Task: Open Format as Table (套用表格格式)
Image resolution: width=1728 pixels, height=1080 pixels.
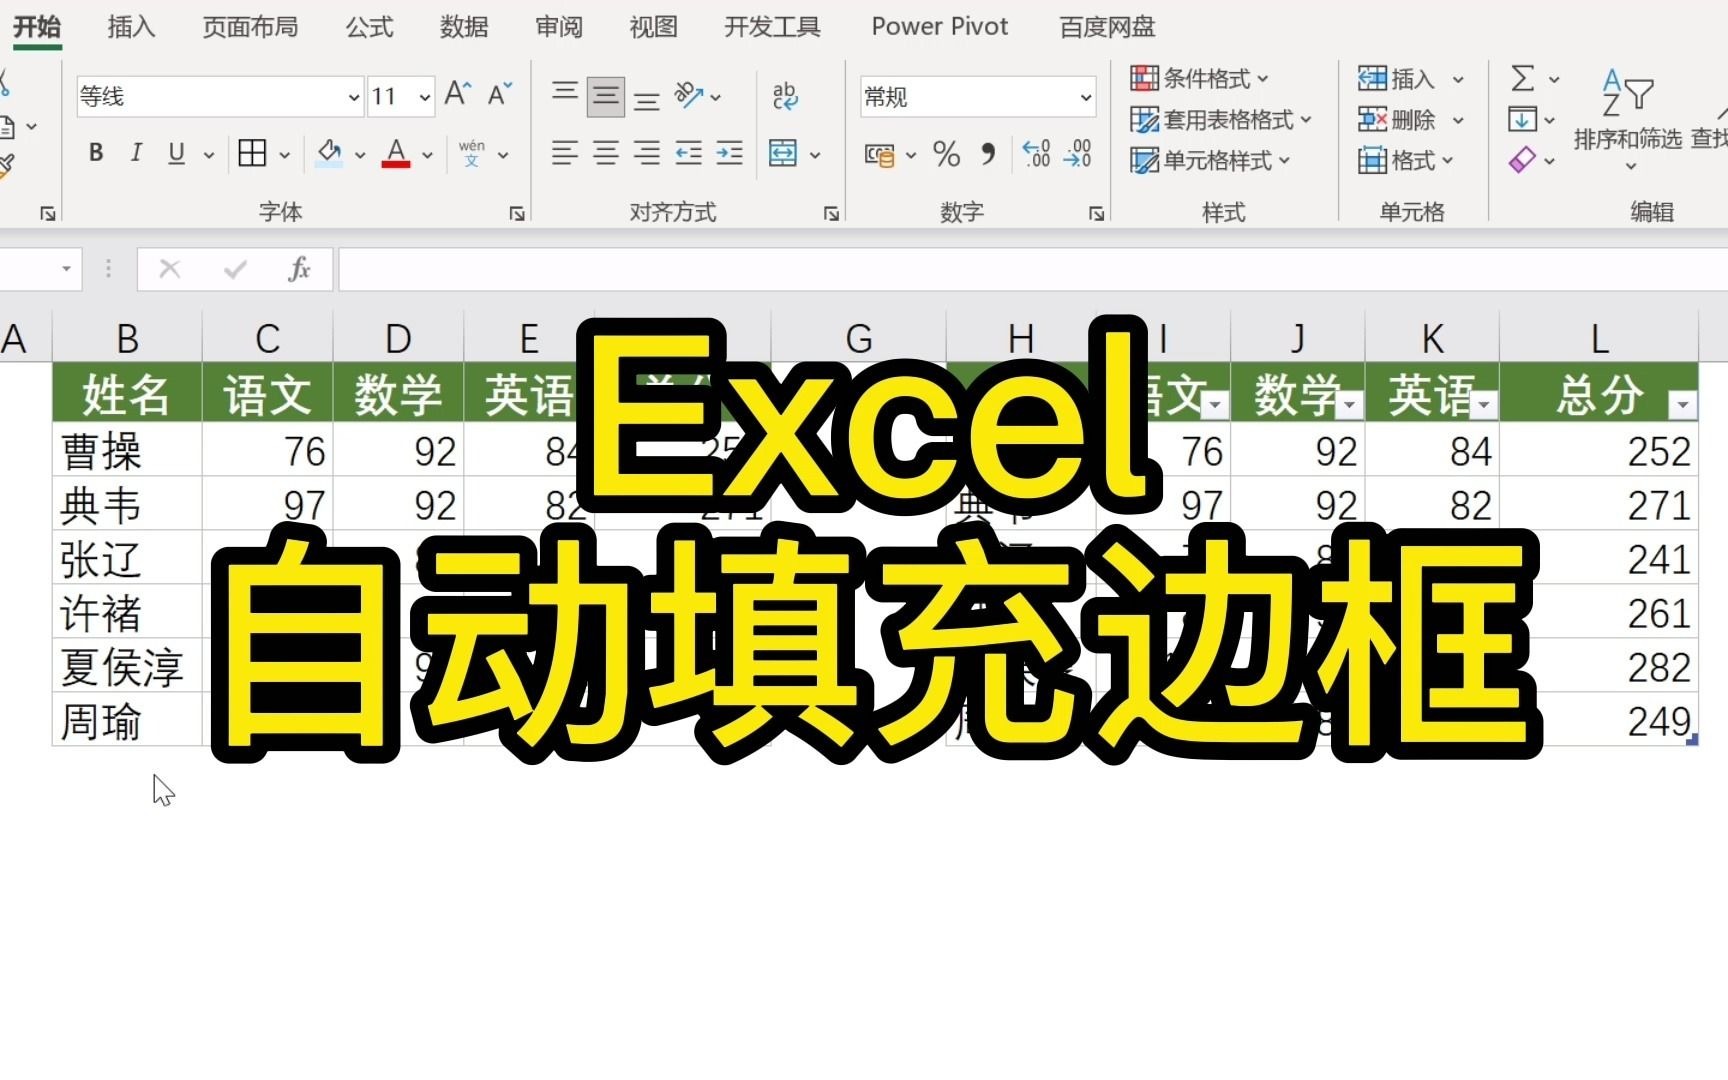Action: tap(1220, 120)
